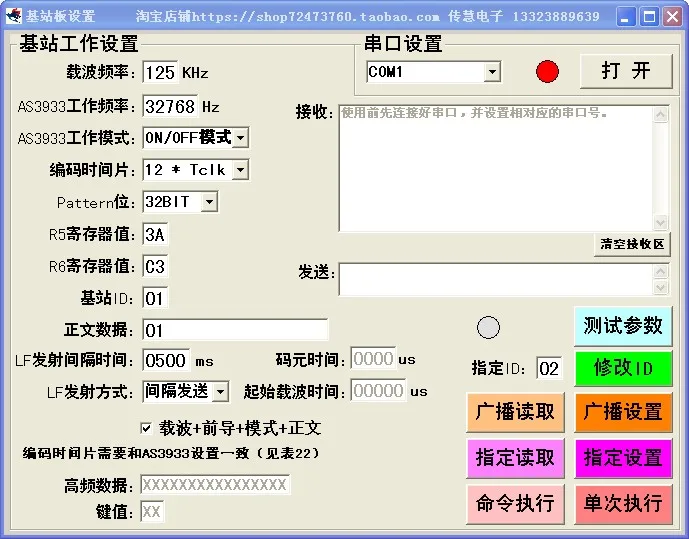Click the 命令执行 button
This screenshot has height=539, width=689.
(x=515, y=503)
